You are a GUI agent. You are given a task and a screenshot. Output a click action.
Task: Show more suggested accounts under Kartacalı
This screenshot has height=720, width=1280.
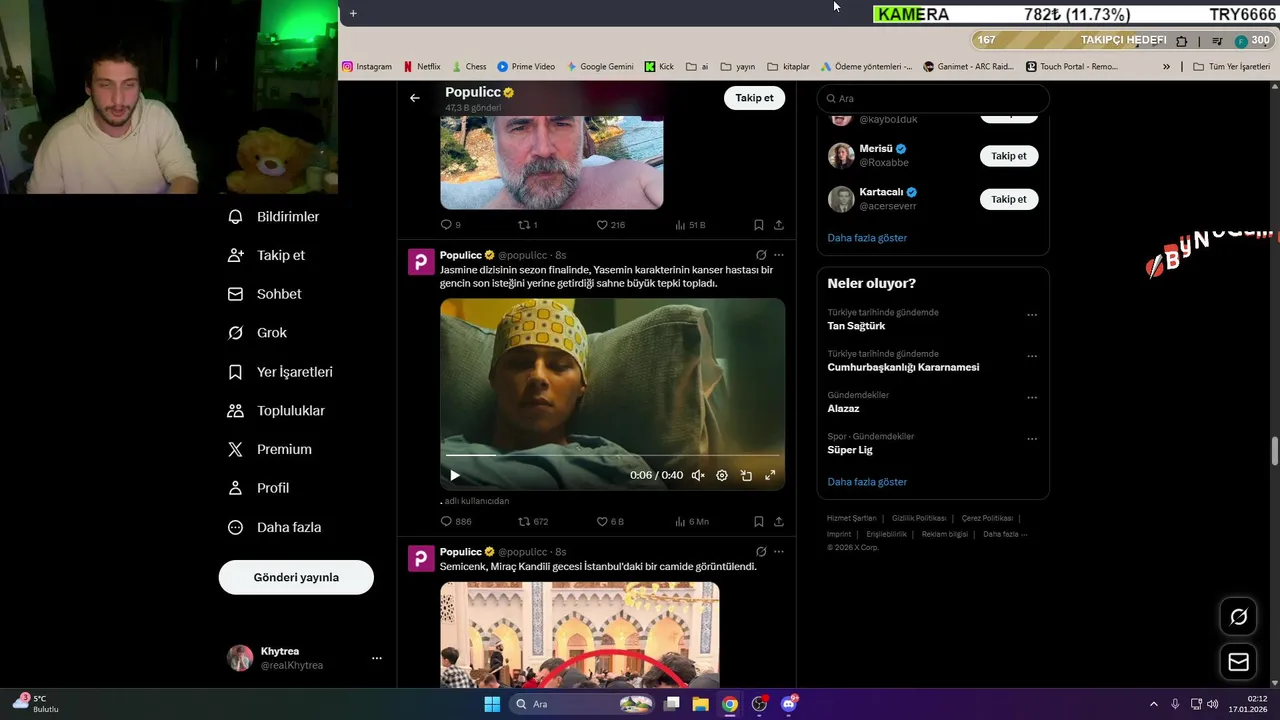(x=867, y=238)
